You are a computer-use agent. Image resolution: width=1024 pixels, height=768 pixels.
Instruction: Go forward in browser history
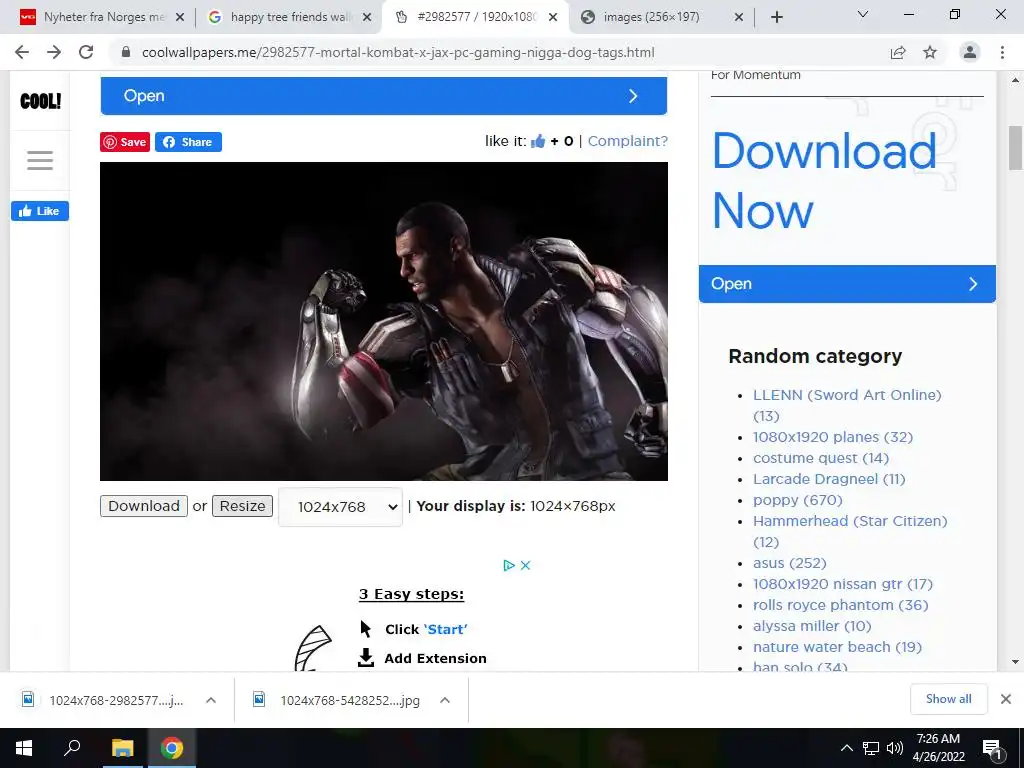pos(54,52)
